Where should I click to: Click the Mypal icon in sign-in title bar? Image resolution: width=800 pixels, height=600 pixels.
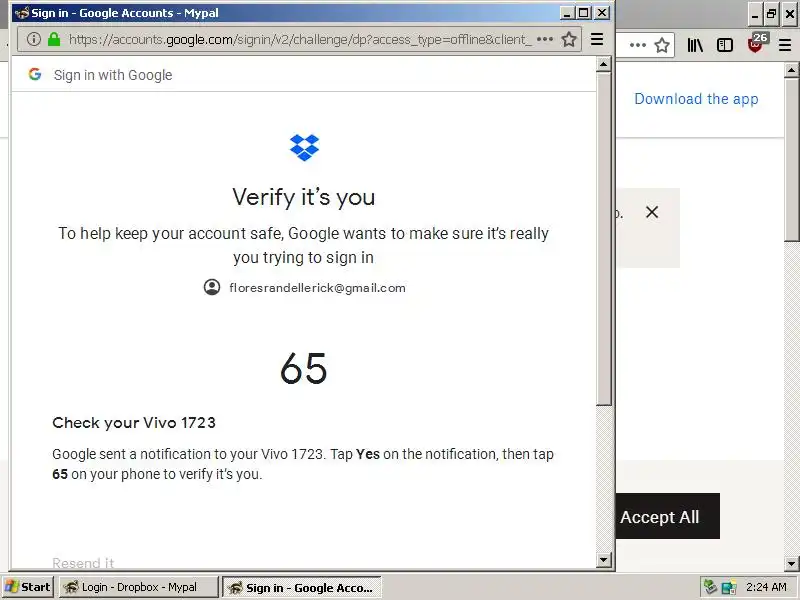coord(22,13)
